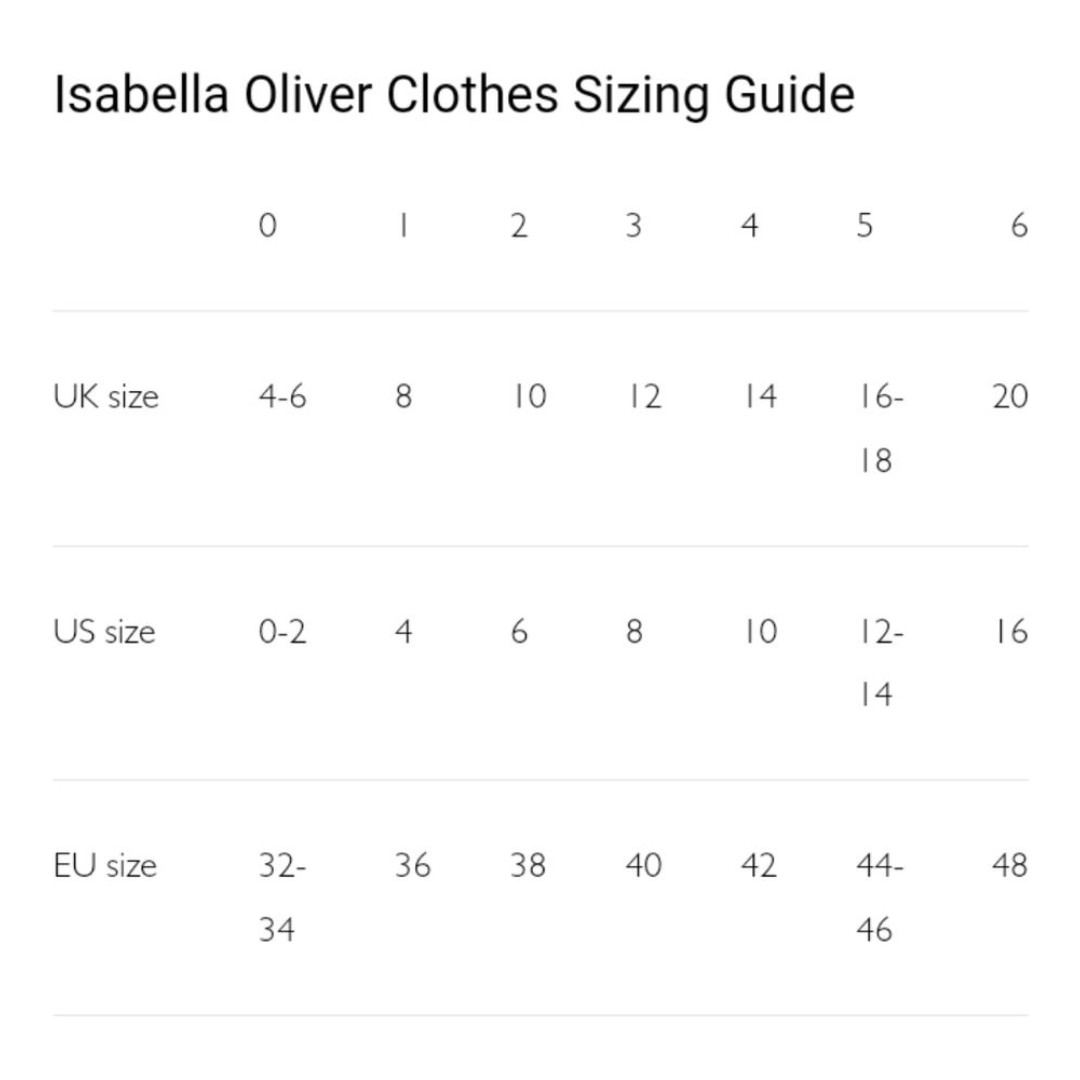Click the US size 16 cell
Screen dimensions: 1080x1080
tap(1010, 632)
